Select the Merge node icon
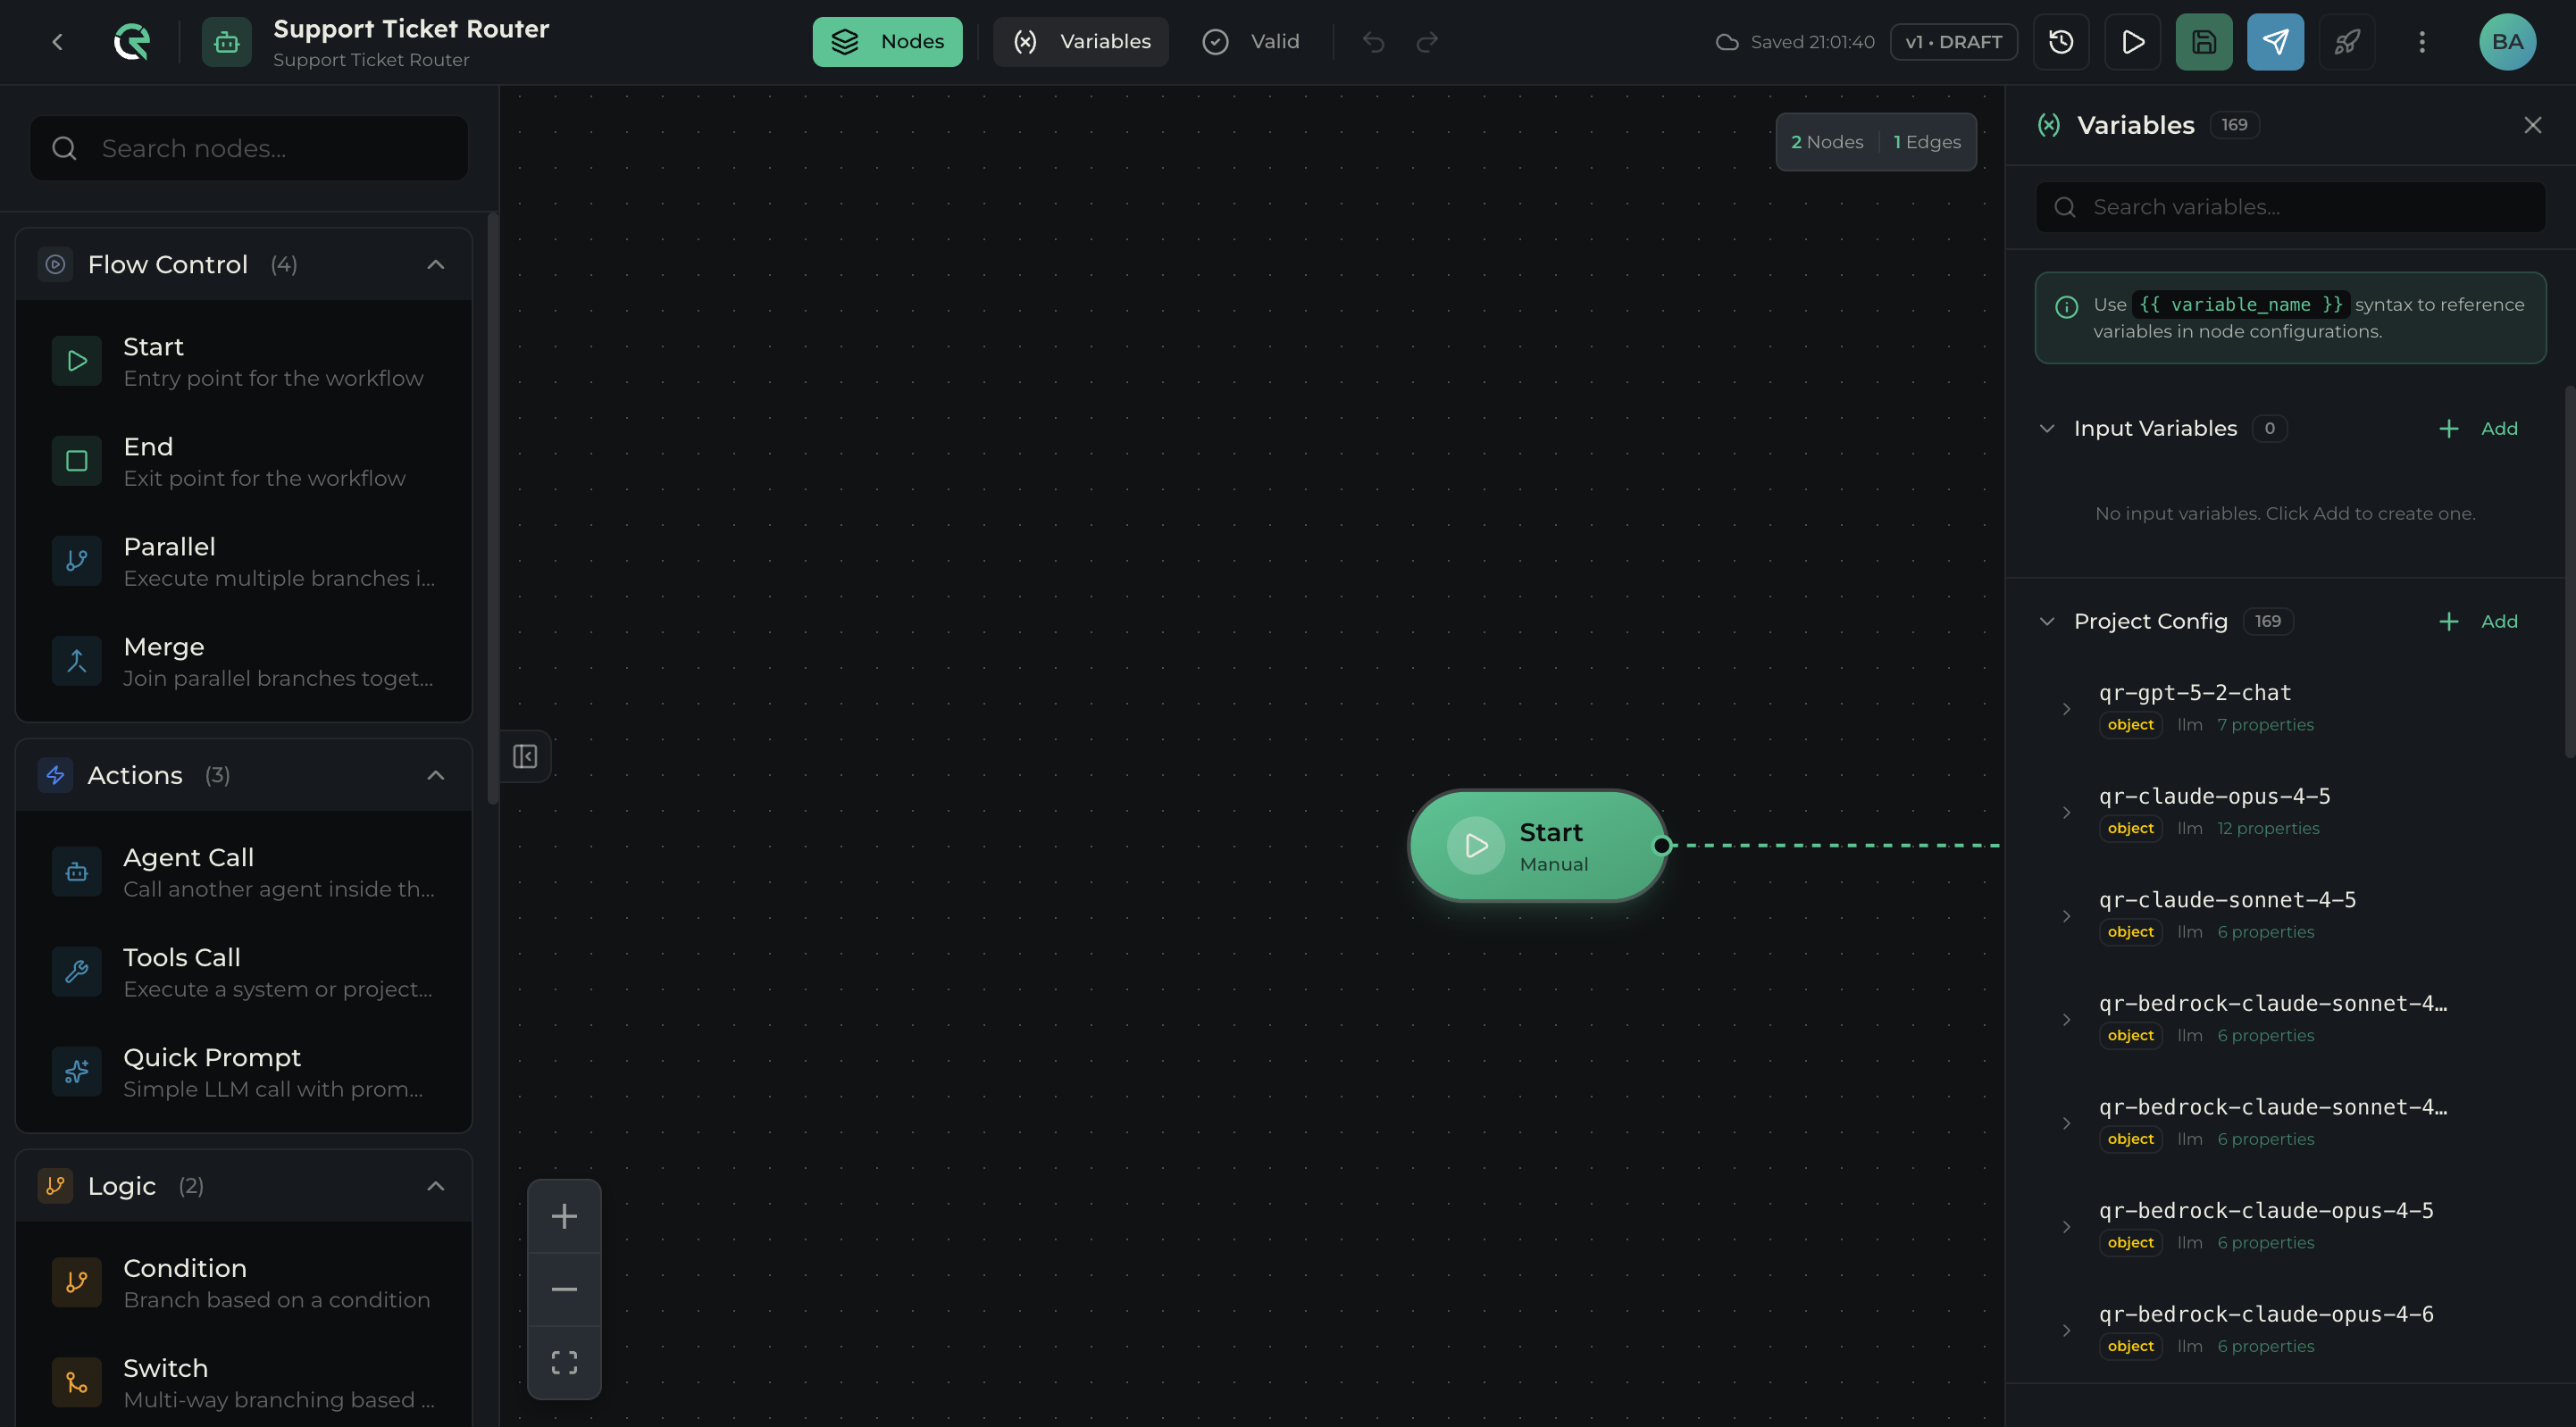The width and height of the screenshot is (2576, 1427). point(77,661)
